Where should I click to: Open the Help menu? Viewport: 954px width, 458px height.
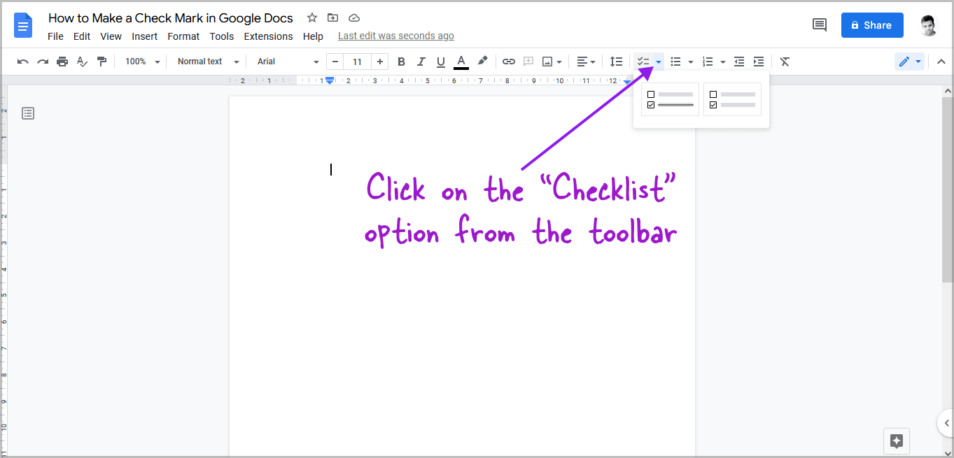pos(313,36)
